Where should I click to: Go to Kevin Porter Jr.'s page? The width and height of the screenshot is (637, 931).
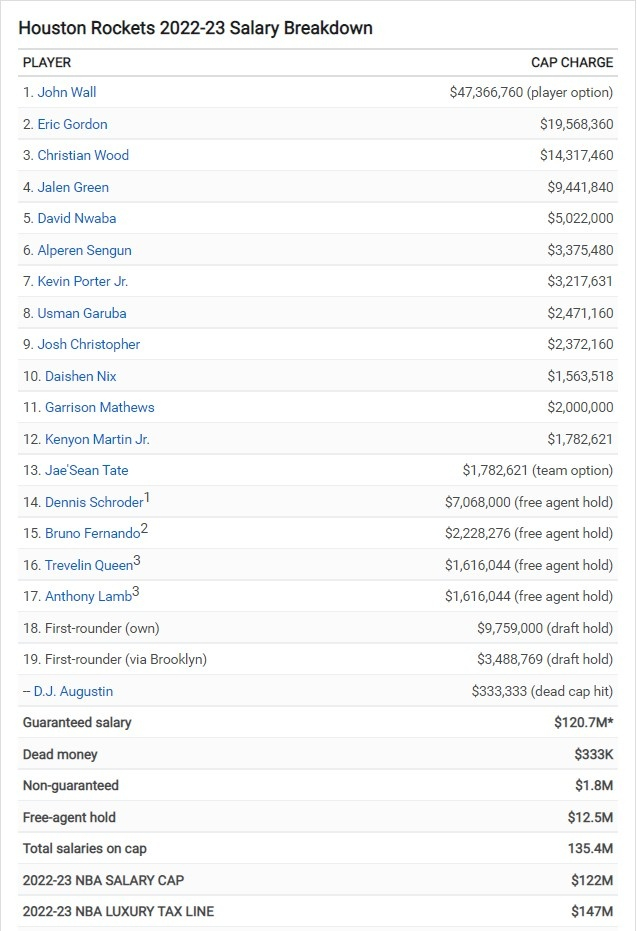83,281
